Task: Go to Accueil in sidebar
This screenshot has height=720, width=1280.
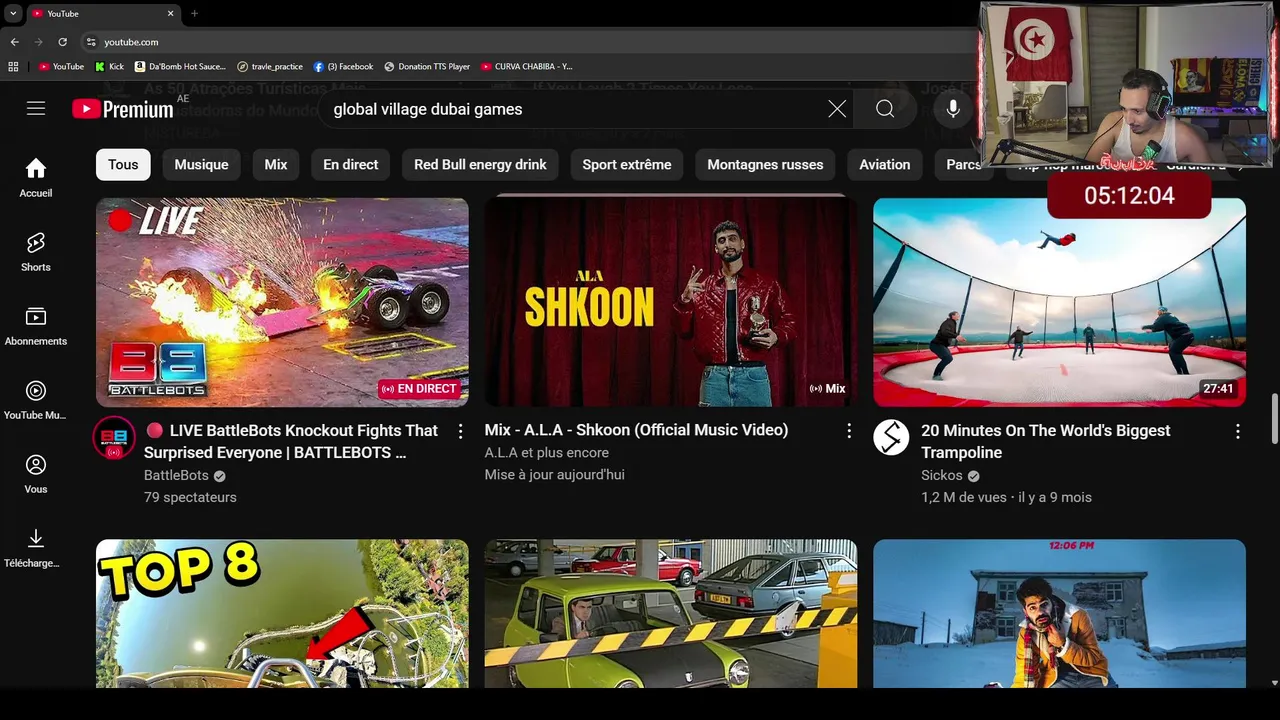Action: pyautogui.click(x=36, y=178)
